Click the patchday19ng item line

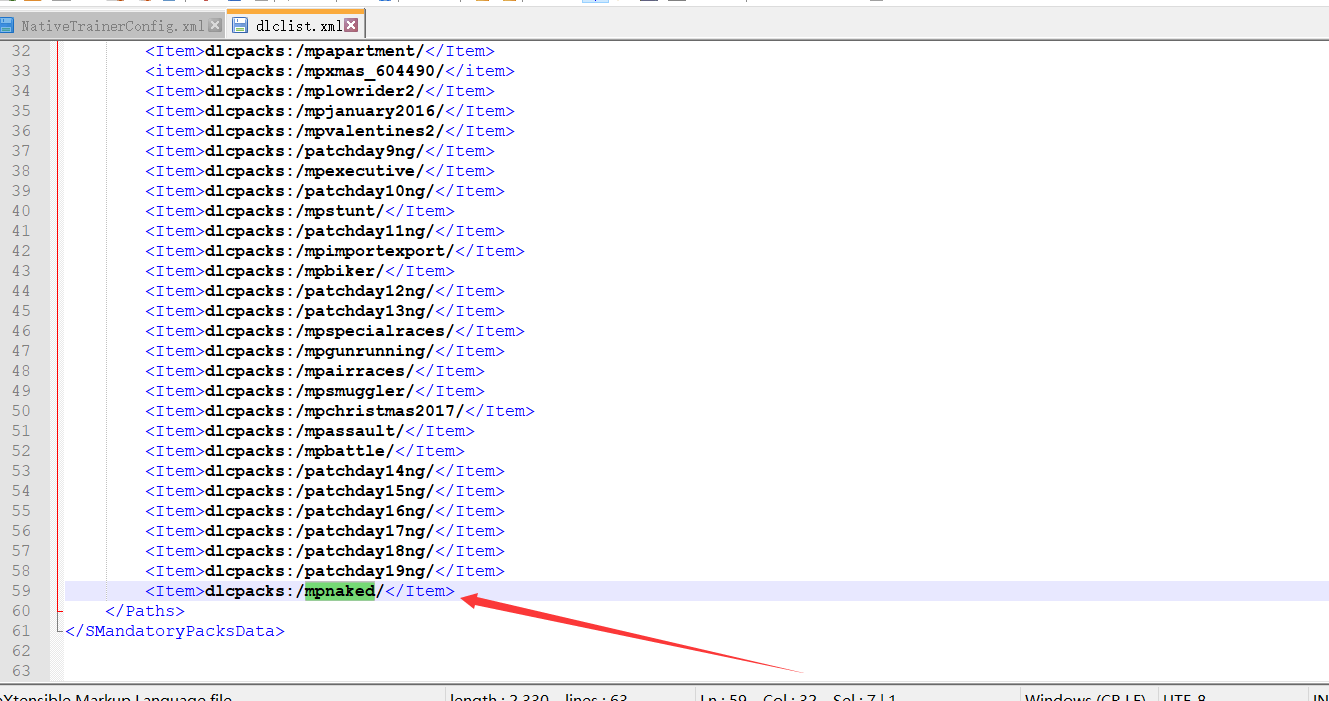pyautogui.click(x=325, y=571)
